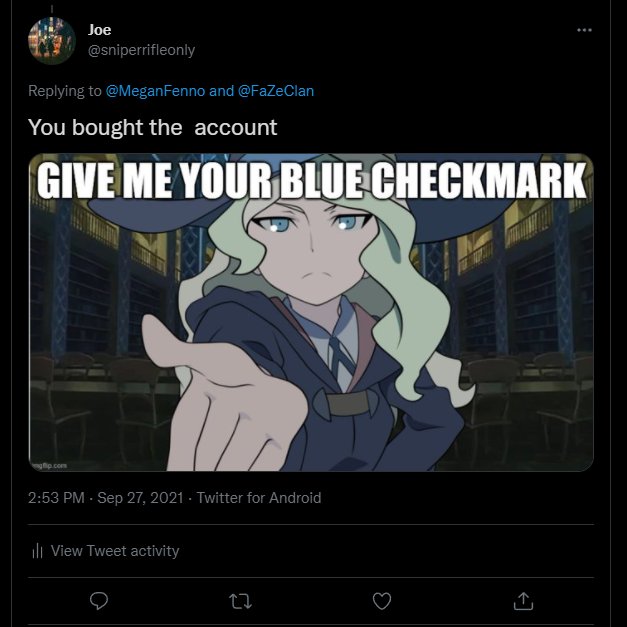627x627 pixels.
Task: Open the @FaZeClan mention link
Action: point(276,91)
